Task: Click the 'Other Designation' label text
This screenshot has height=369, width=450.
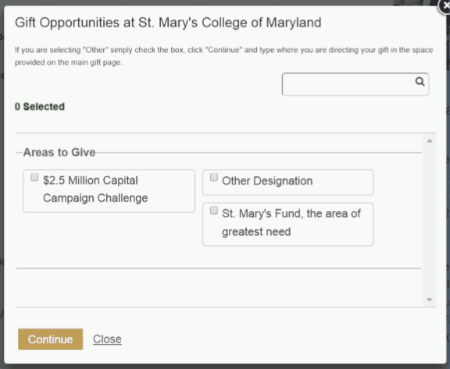Action: pyautogui.click(x=267, y=181)
